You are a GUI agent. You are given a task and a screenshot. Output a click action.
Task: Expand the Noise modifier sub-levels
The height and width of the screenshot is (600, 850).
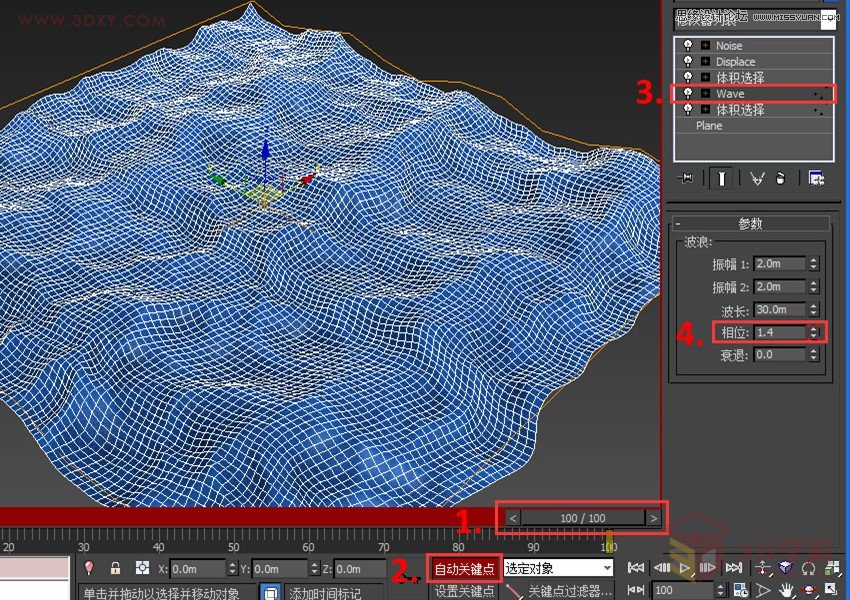tap(705, 46)
